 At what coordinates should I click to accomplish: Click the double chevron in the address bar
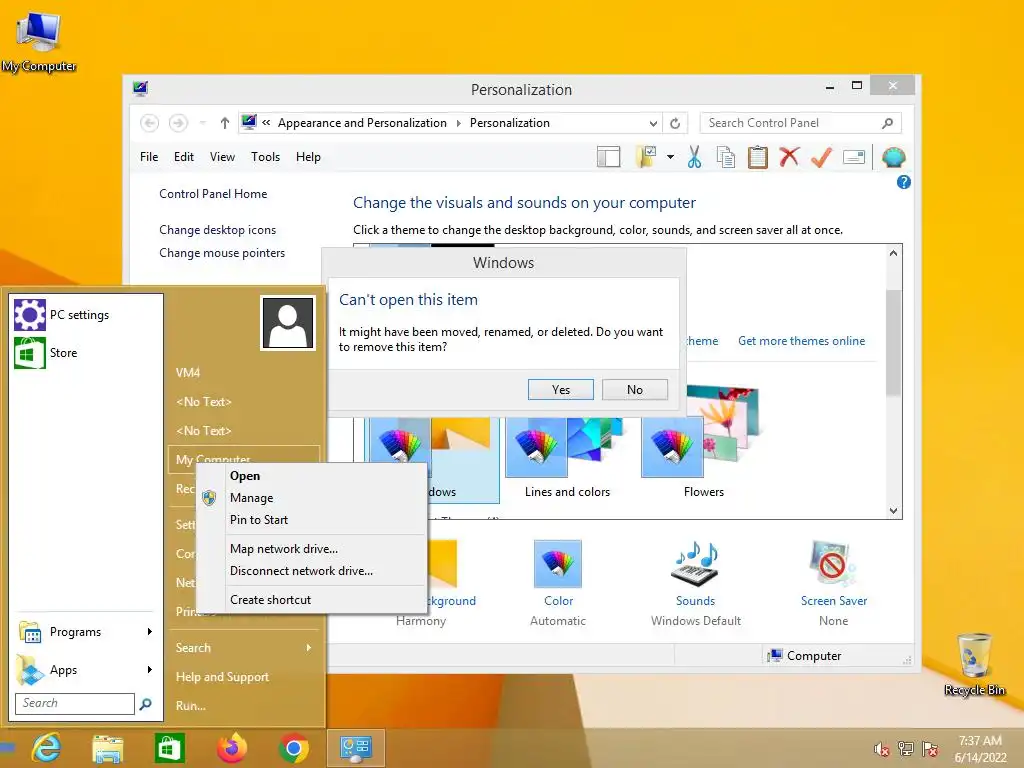266,123
